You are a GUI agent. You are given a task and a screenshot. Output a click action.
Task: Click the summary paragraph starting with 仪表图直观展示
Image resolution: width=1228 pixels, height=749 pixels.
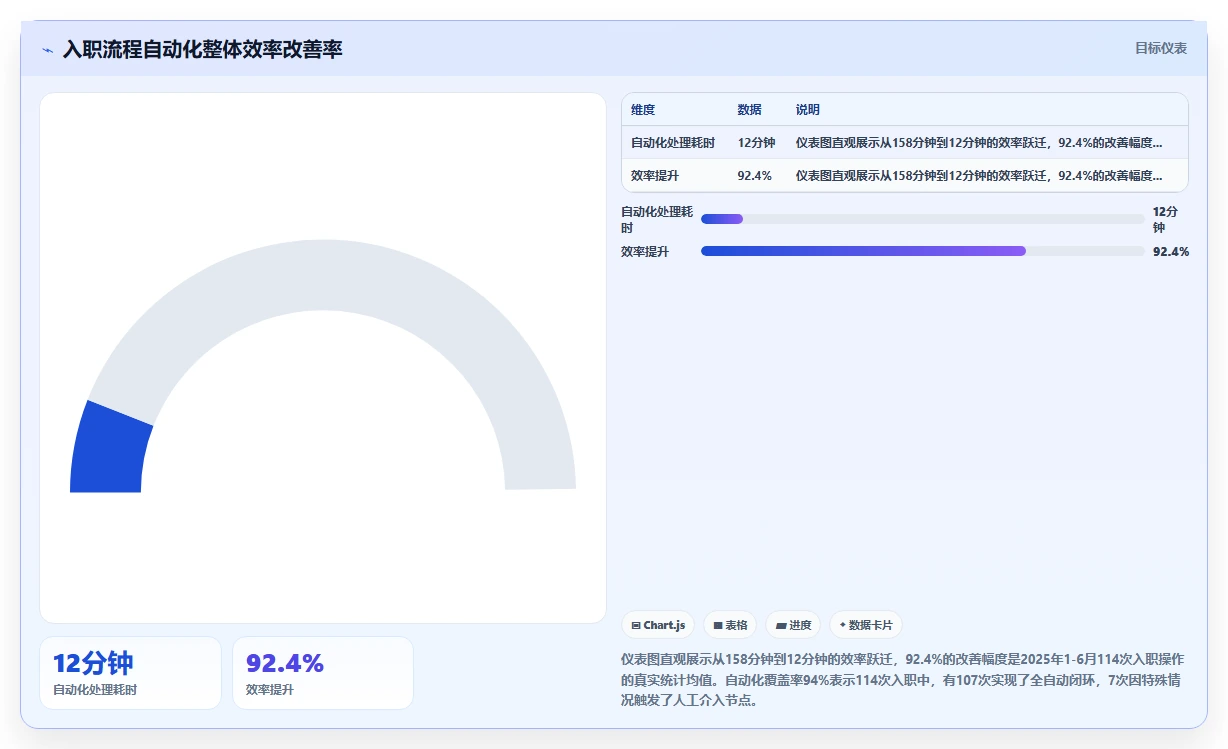pyautogui.click(x=903, y=680)
